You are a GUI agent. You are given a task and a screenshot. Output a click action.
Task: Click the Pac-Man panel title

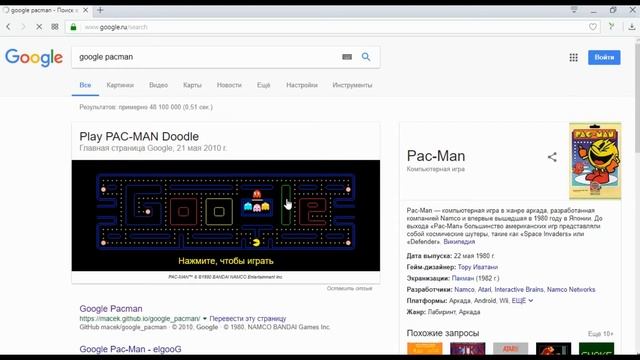436,156
